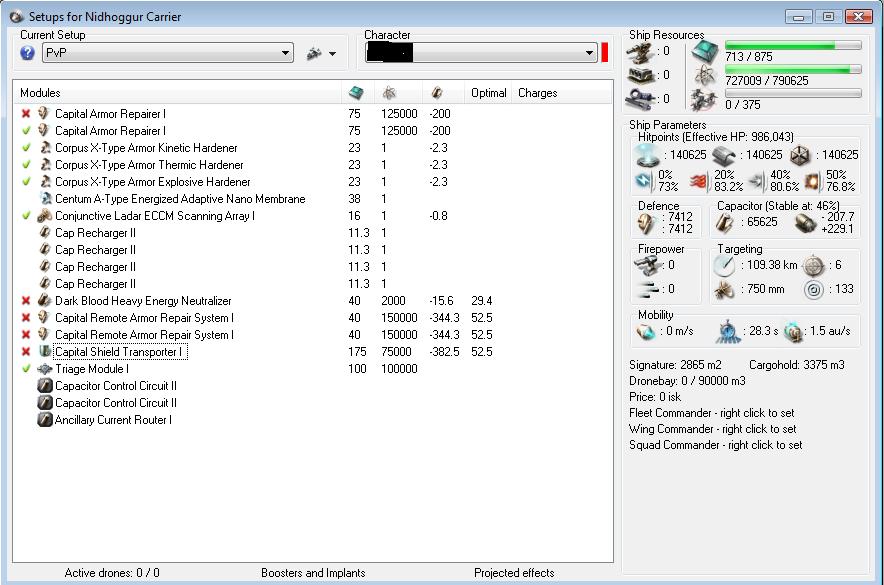Image resolution: width=884 pixels, height=585 pixels.
Task: Click the Conjunctive Ladar ECCM Scanning Array icon
Action: (x=45, y=216)
